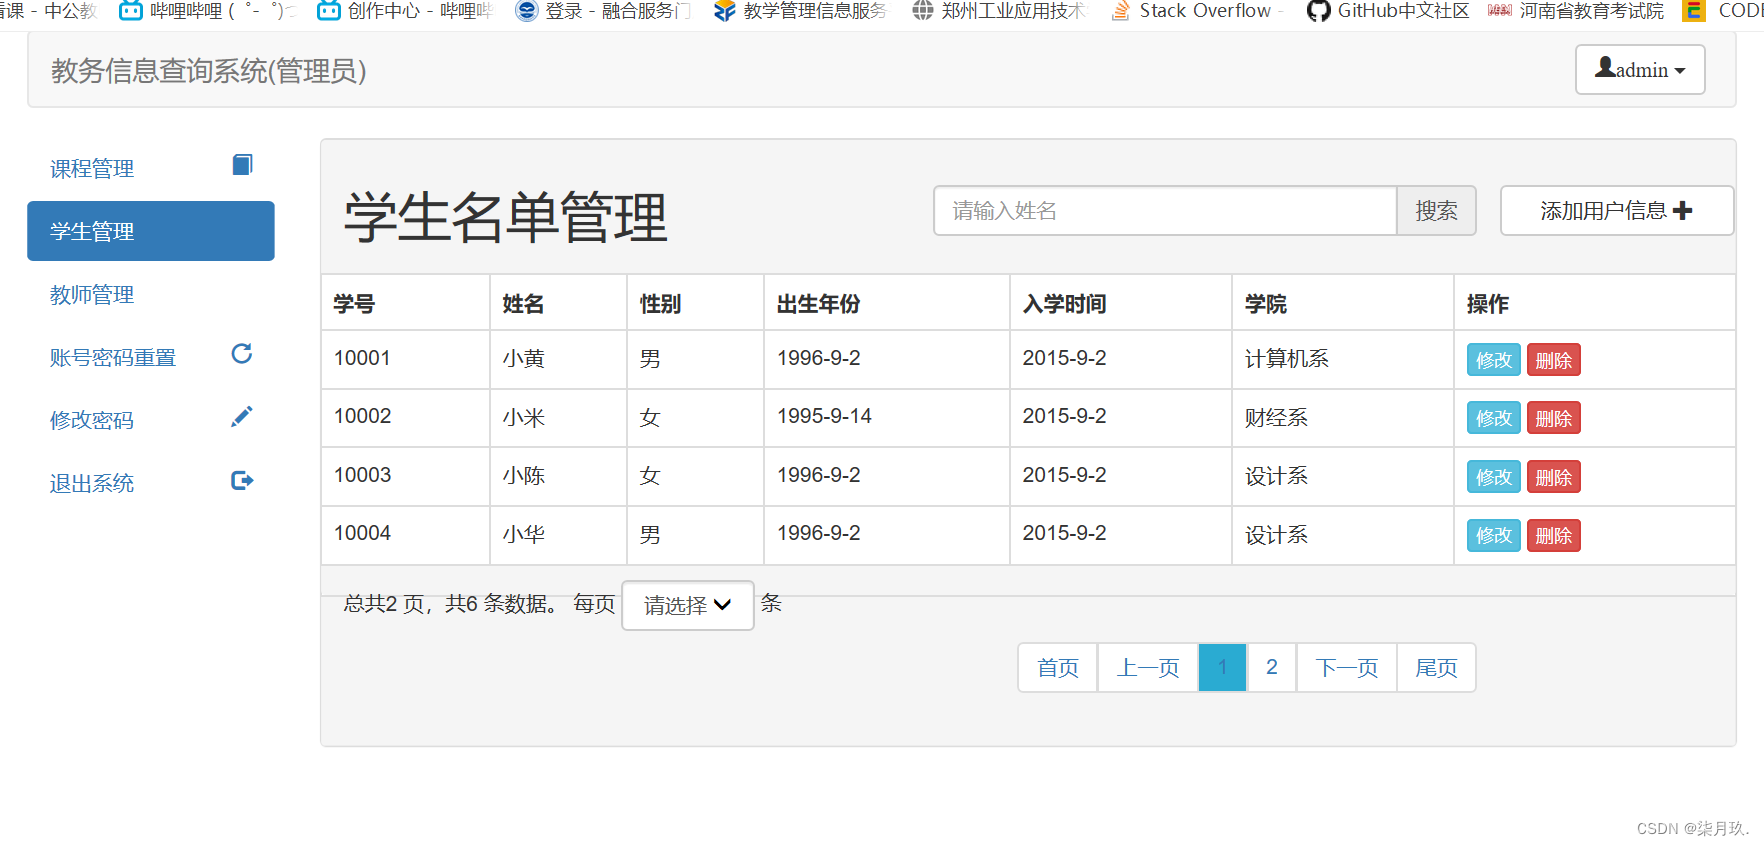Select page 1 in pagination
The height and width of the screenshot is (846, 1764).
click(x=1222, y=667)
